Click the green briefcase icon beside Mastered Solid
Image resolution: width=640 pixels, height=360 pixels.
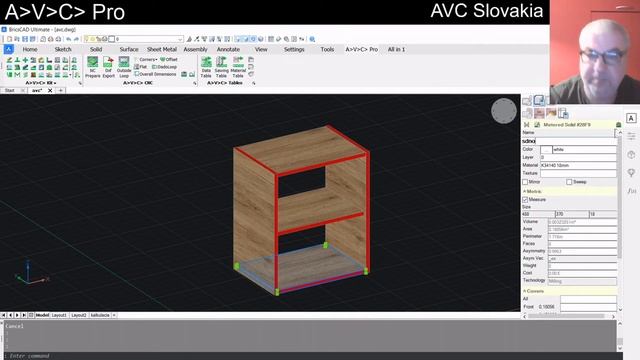(x=618, y=124)
